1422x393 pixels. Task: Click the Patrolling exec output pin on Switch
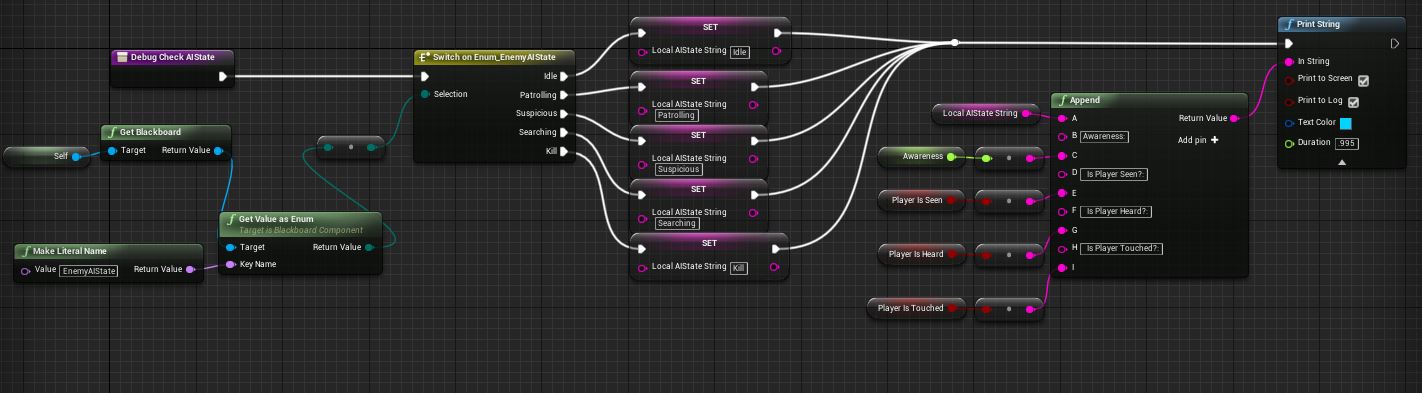pos(565,95)
